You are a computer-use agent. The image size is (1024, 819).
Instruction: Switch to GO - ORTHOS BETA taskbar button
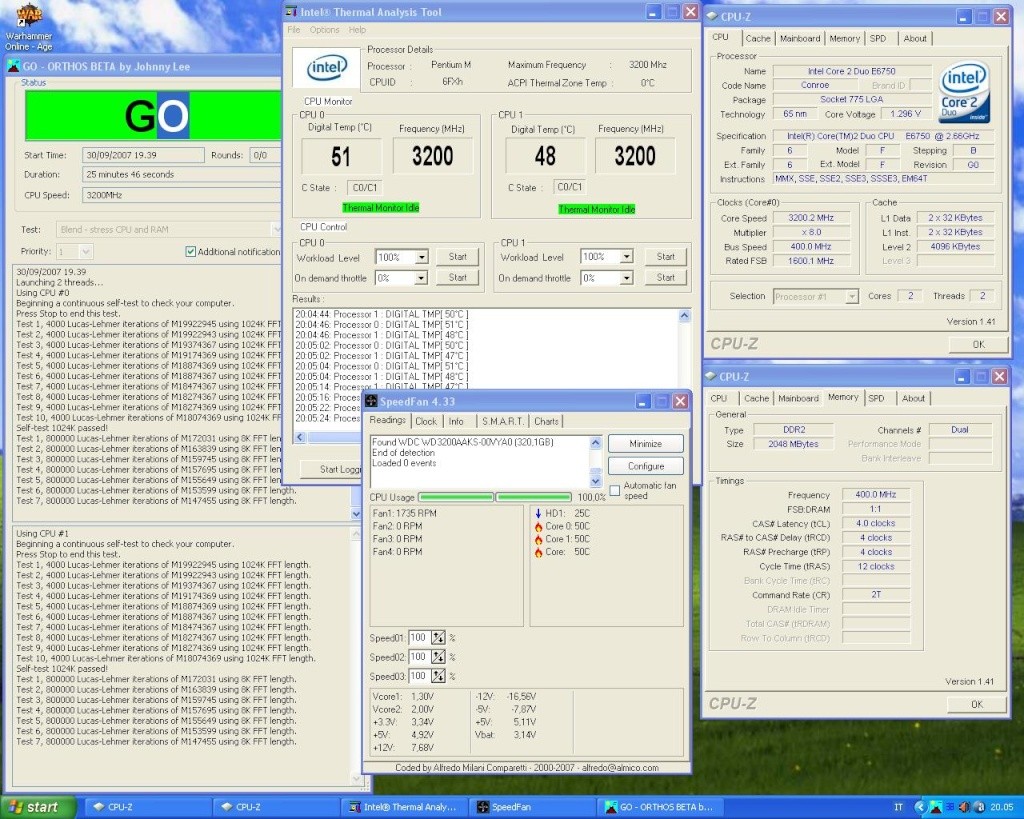pyautogui.click(x=661, y=807)
